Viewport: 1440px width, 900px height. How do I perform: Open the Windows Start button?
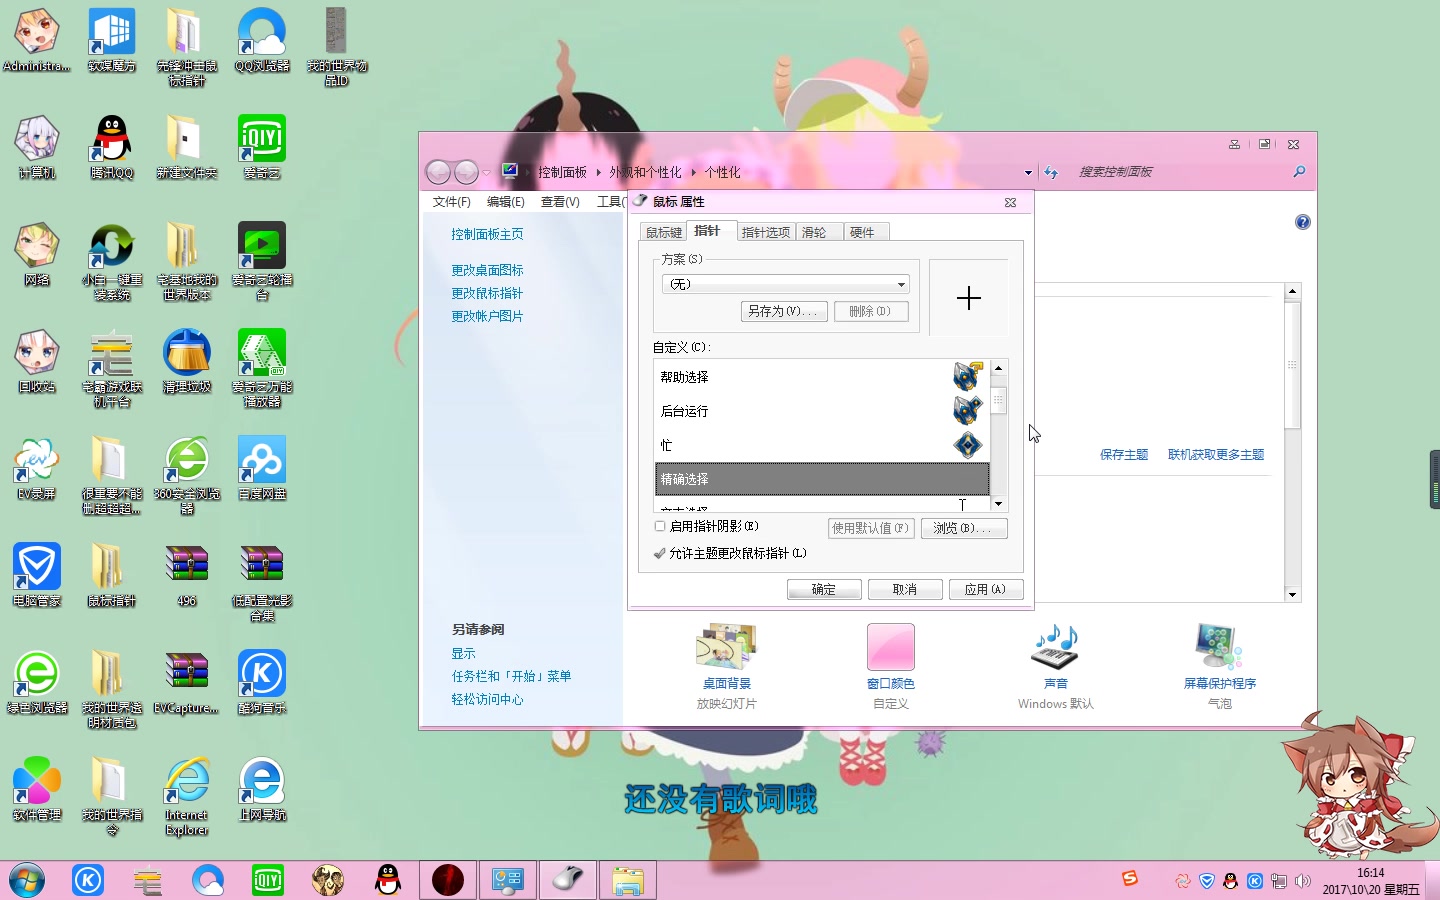pos(27,880)
